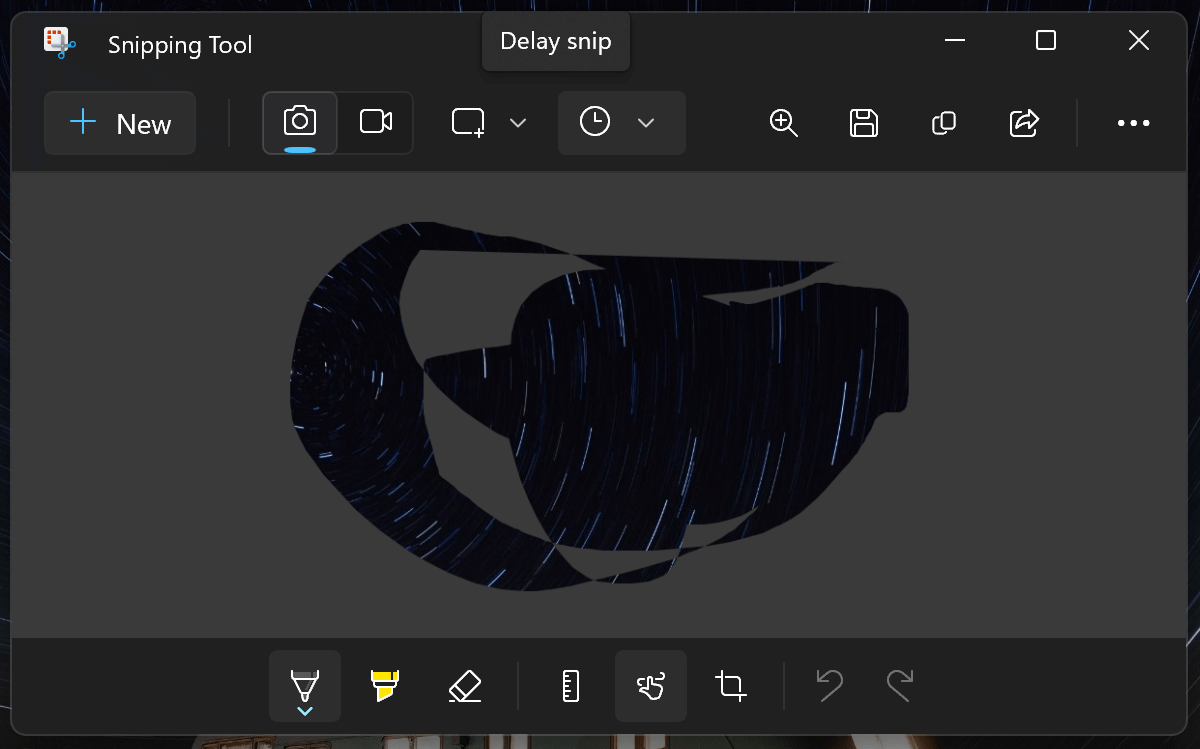
Task: Show the Ruler tool
Action: [x=570, y=686]
